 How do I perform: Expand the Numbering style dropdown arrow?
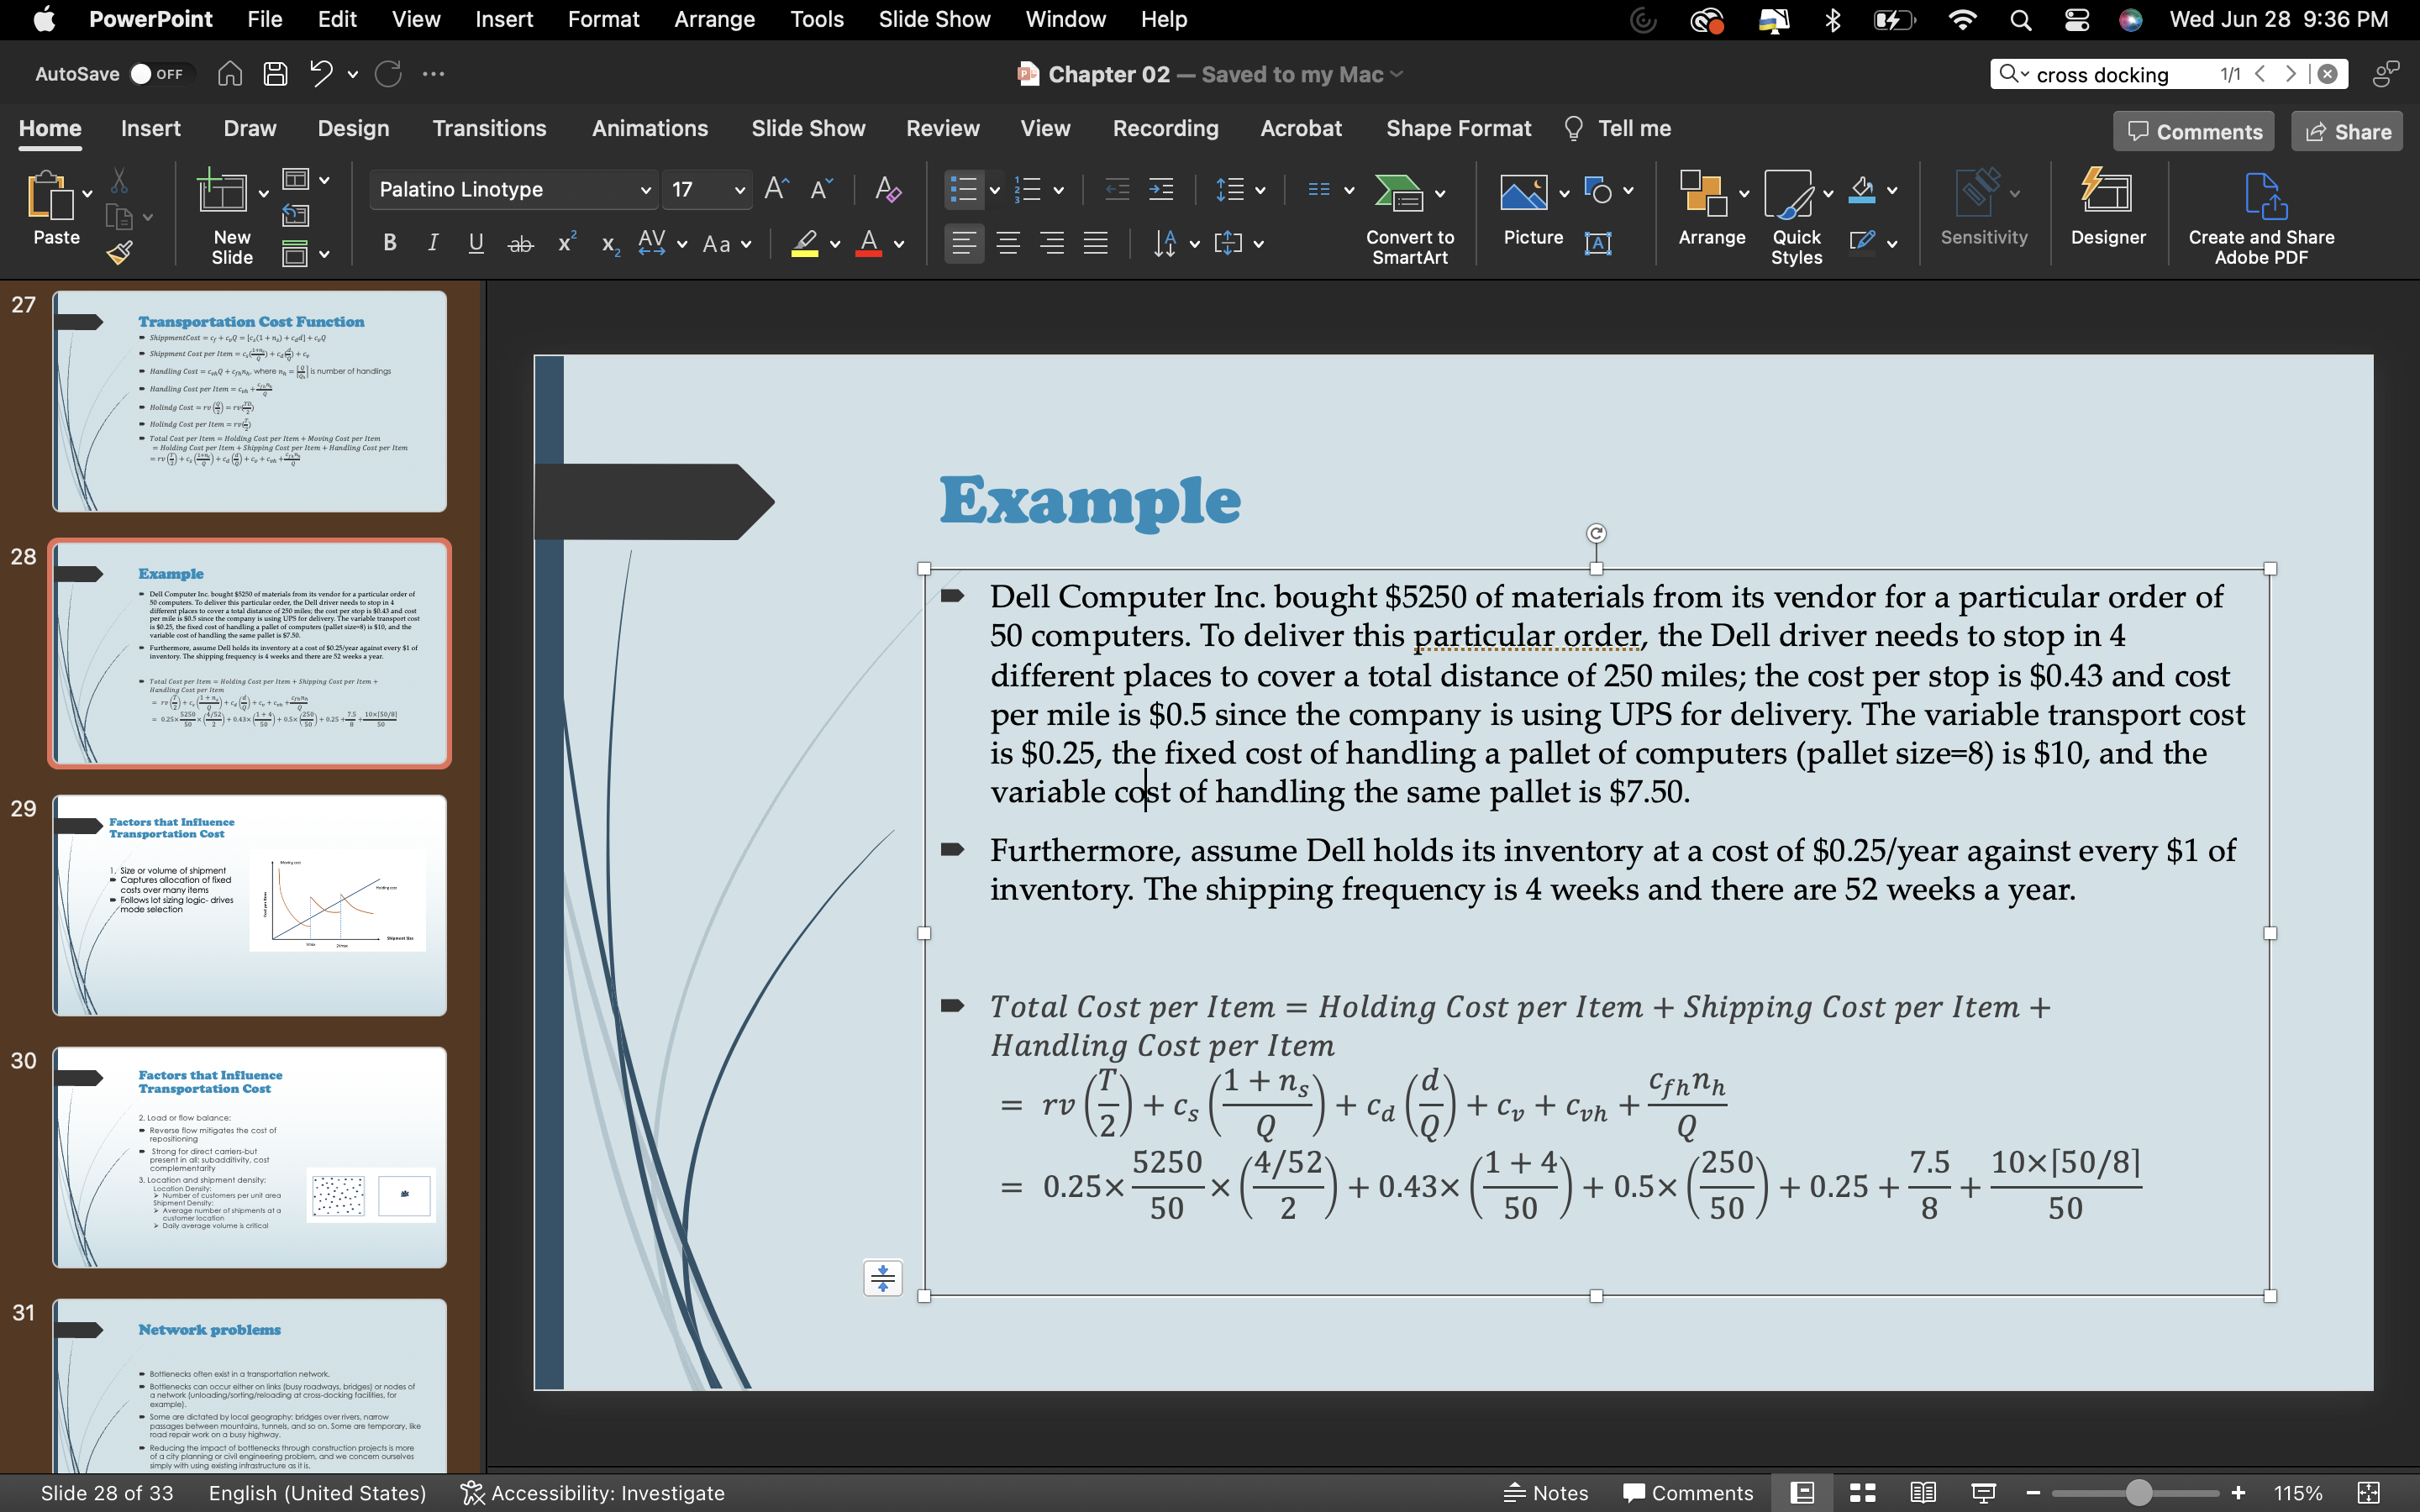click(1059, 190)
